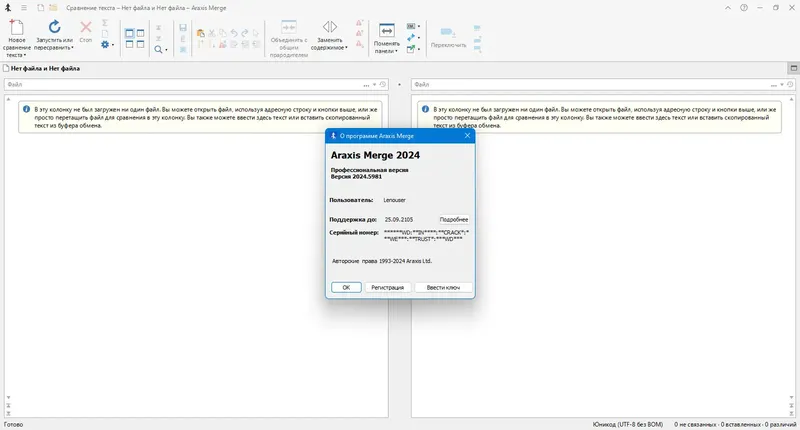Click the new document icon in title bar
The image size is (800, 430).
pos(41,8)
